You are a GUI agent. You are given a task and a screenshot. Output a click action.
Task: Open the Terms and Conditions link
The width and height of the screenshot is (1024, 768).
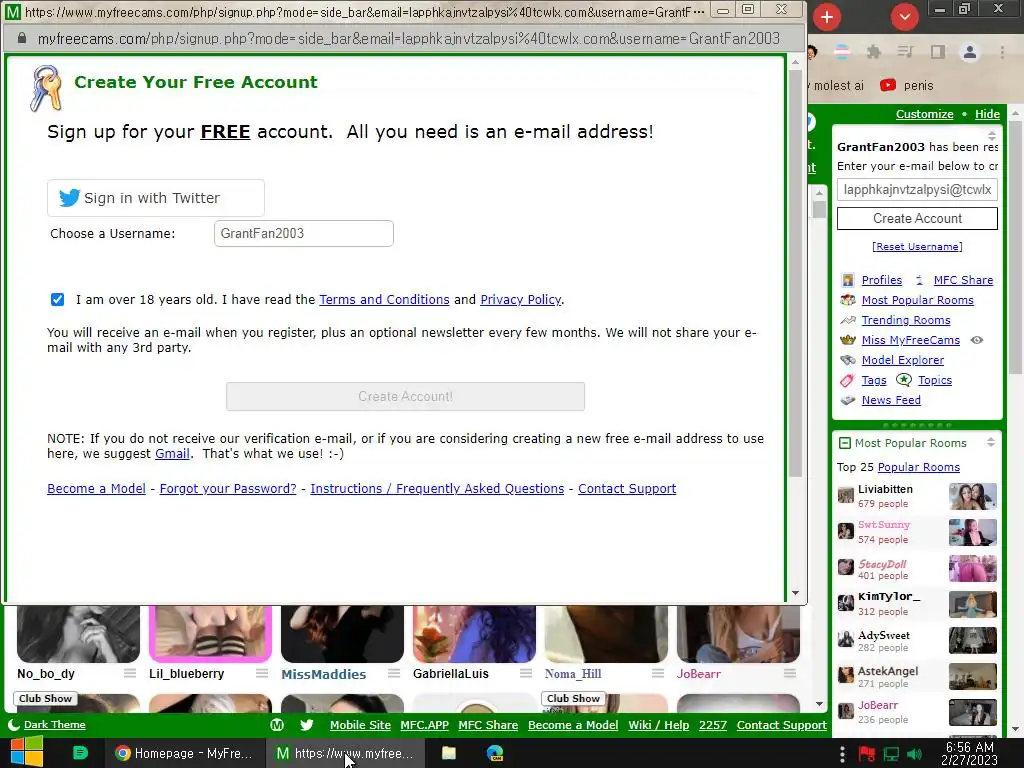point(384,299)
